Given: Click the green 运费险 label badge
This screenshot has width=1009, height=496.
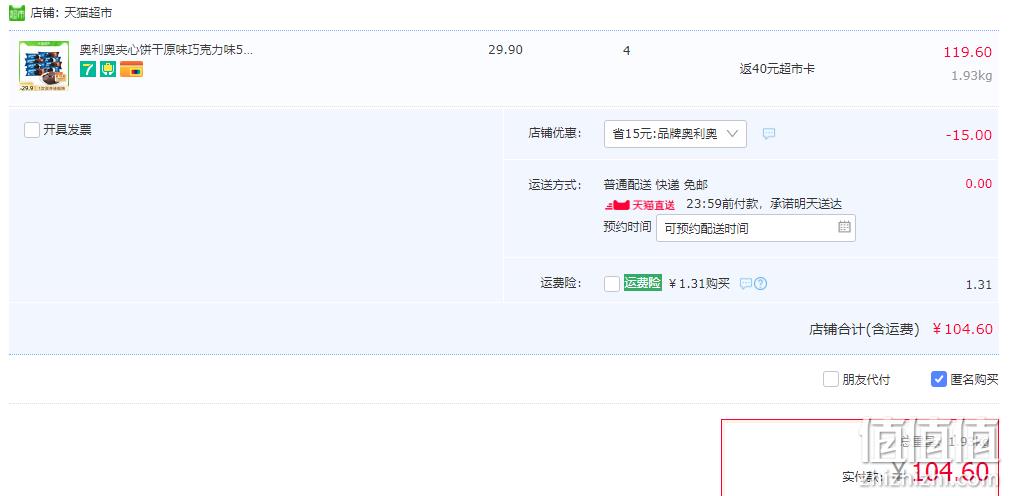Looking at the screenshot, I should pos(642,283).
